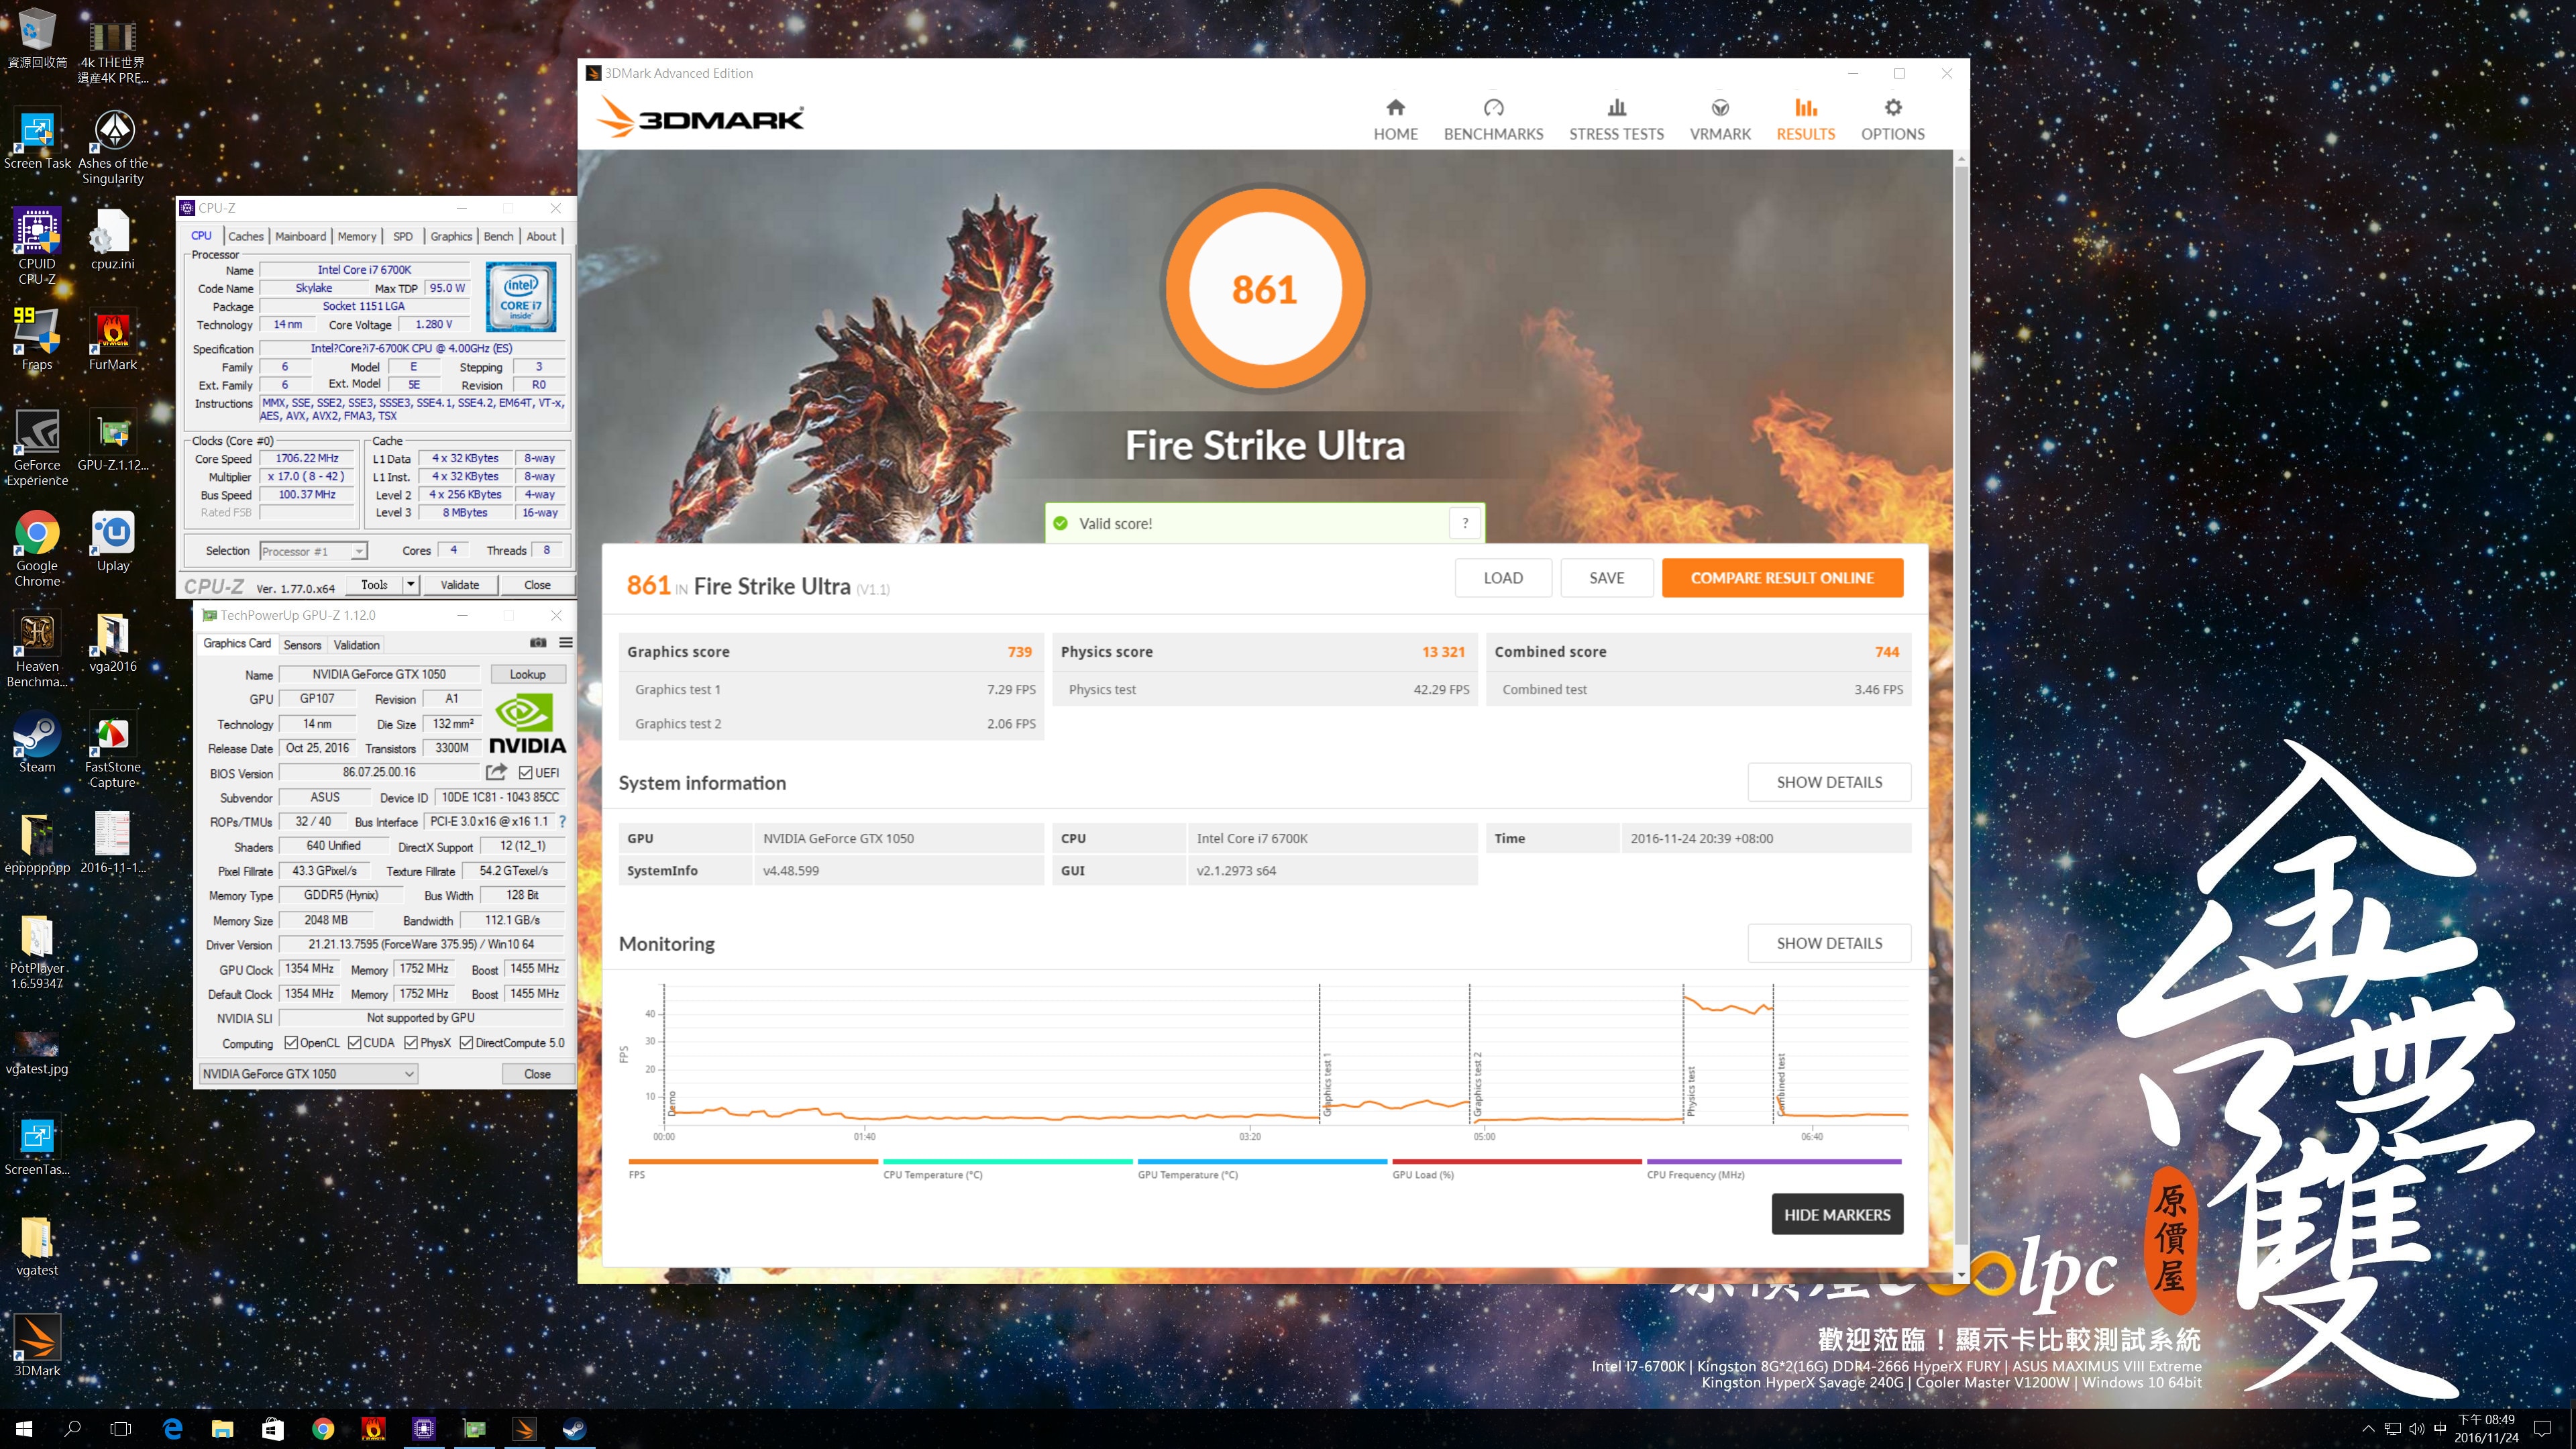Select the GPU Load red legend bar
Viewport: 2576px width, 1449px height.
[x=1517, y=1162]
